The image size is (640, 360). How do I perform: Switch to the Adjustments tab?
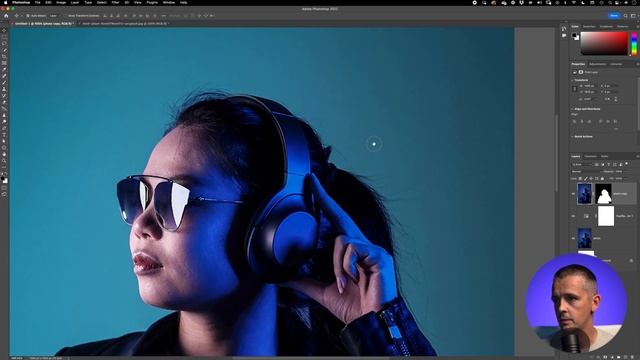[598, 64]
